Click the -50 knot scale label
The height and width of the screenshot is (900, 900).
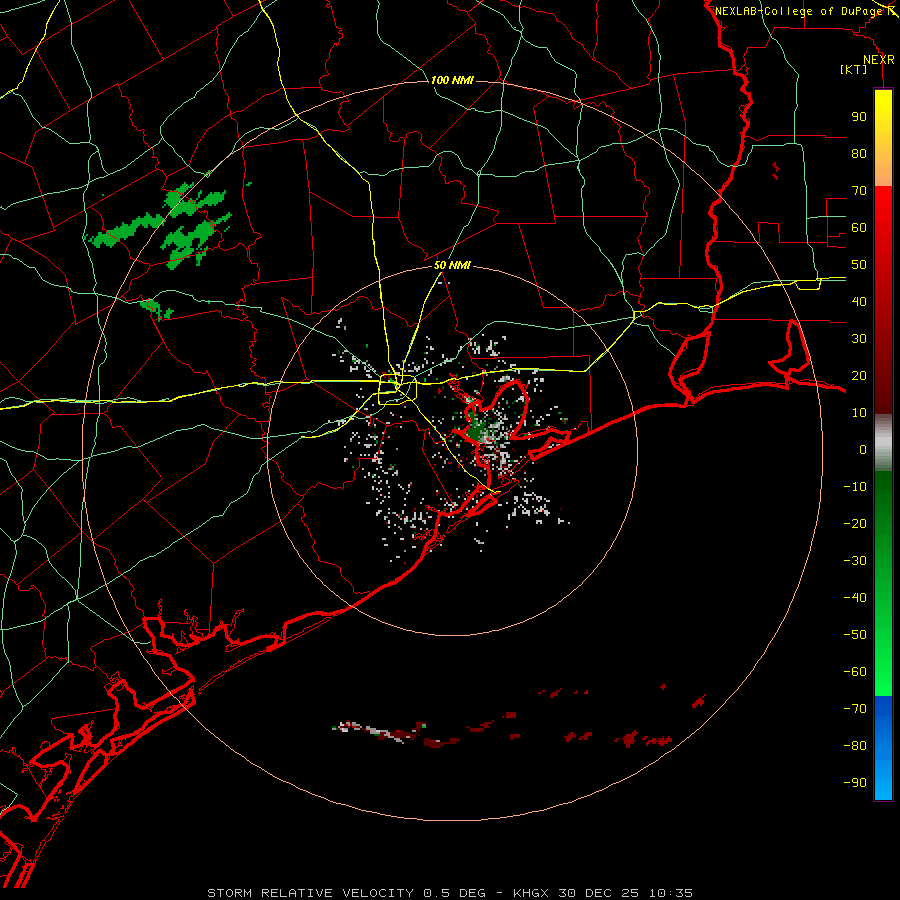pos(855,635)
